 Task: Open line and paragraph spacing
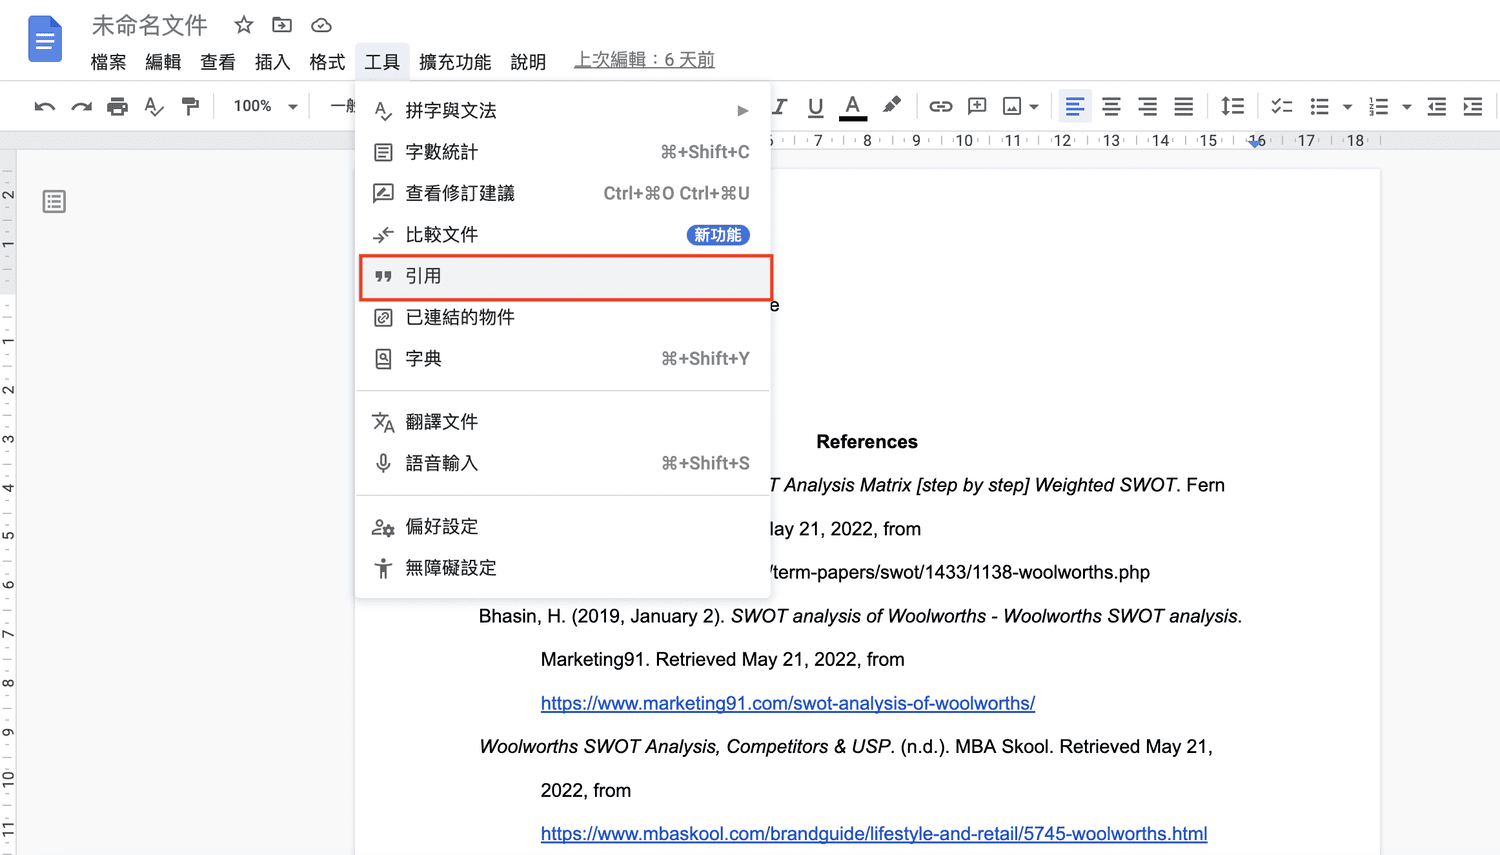[1233, 106]
